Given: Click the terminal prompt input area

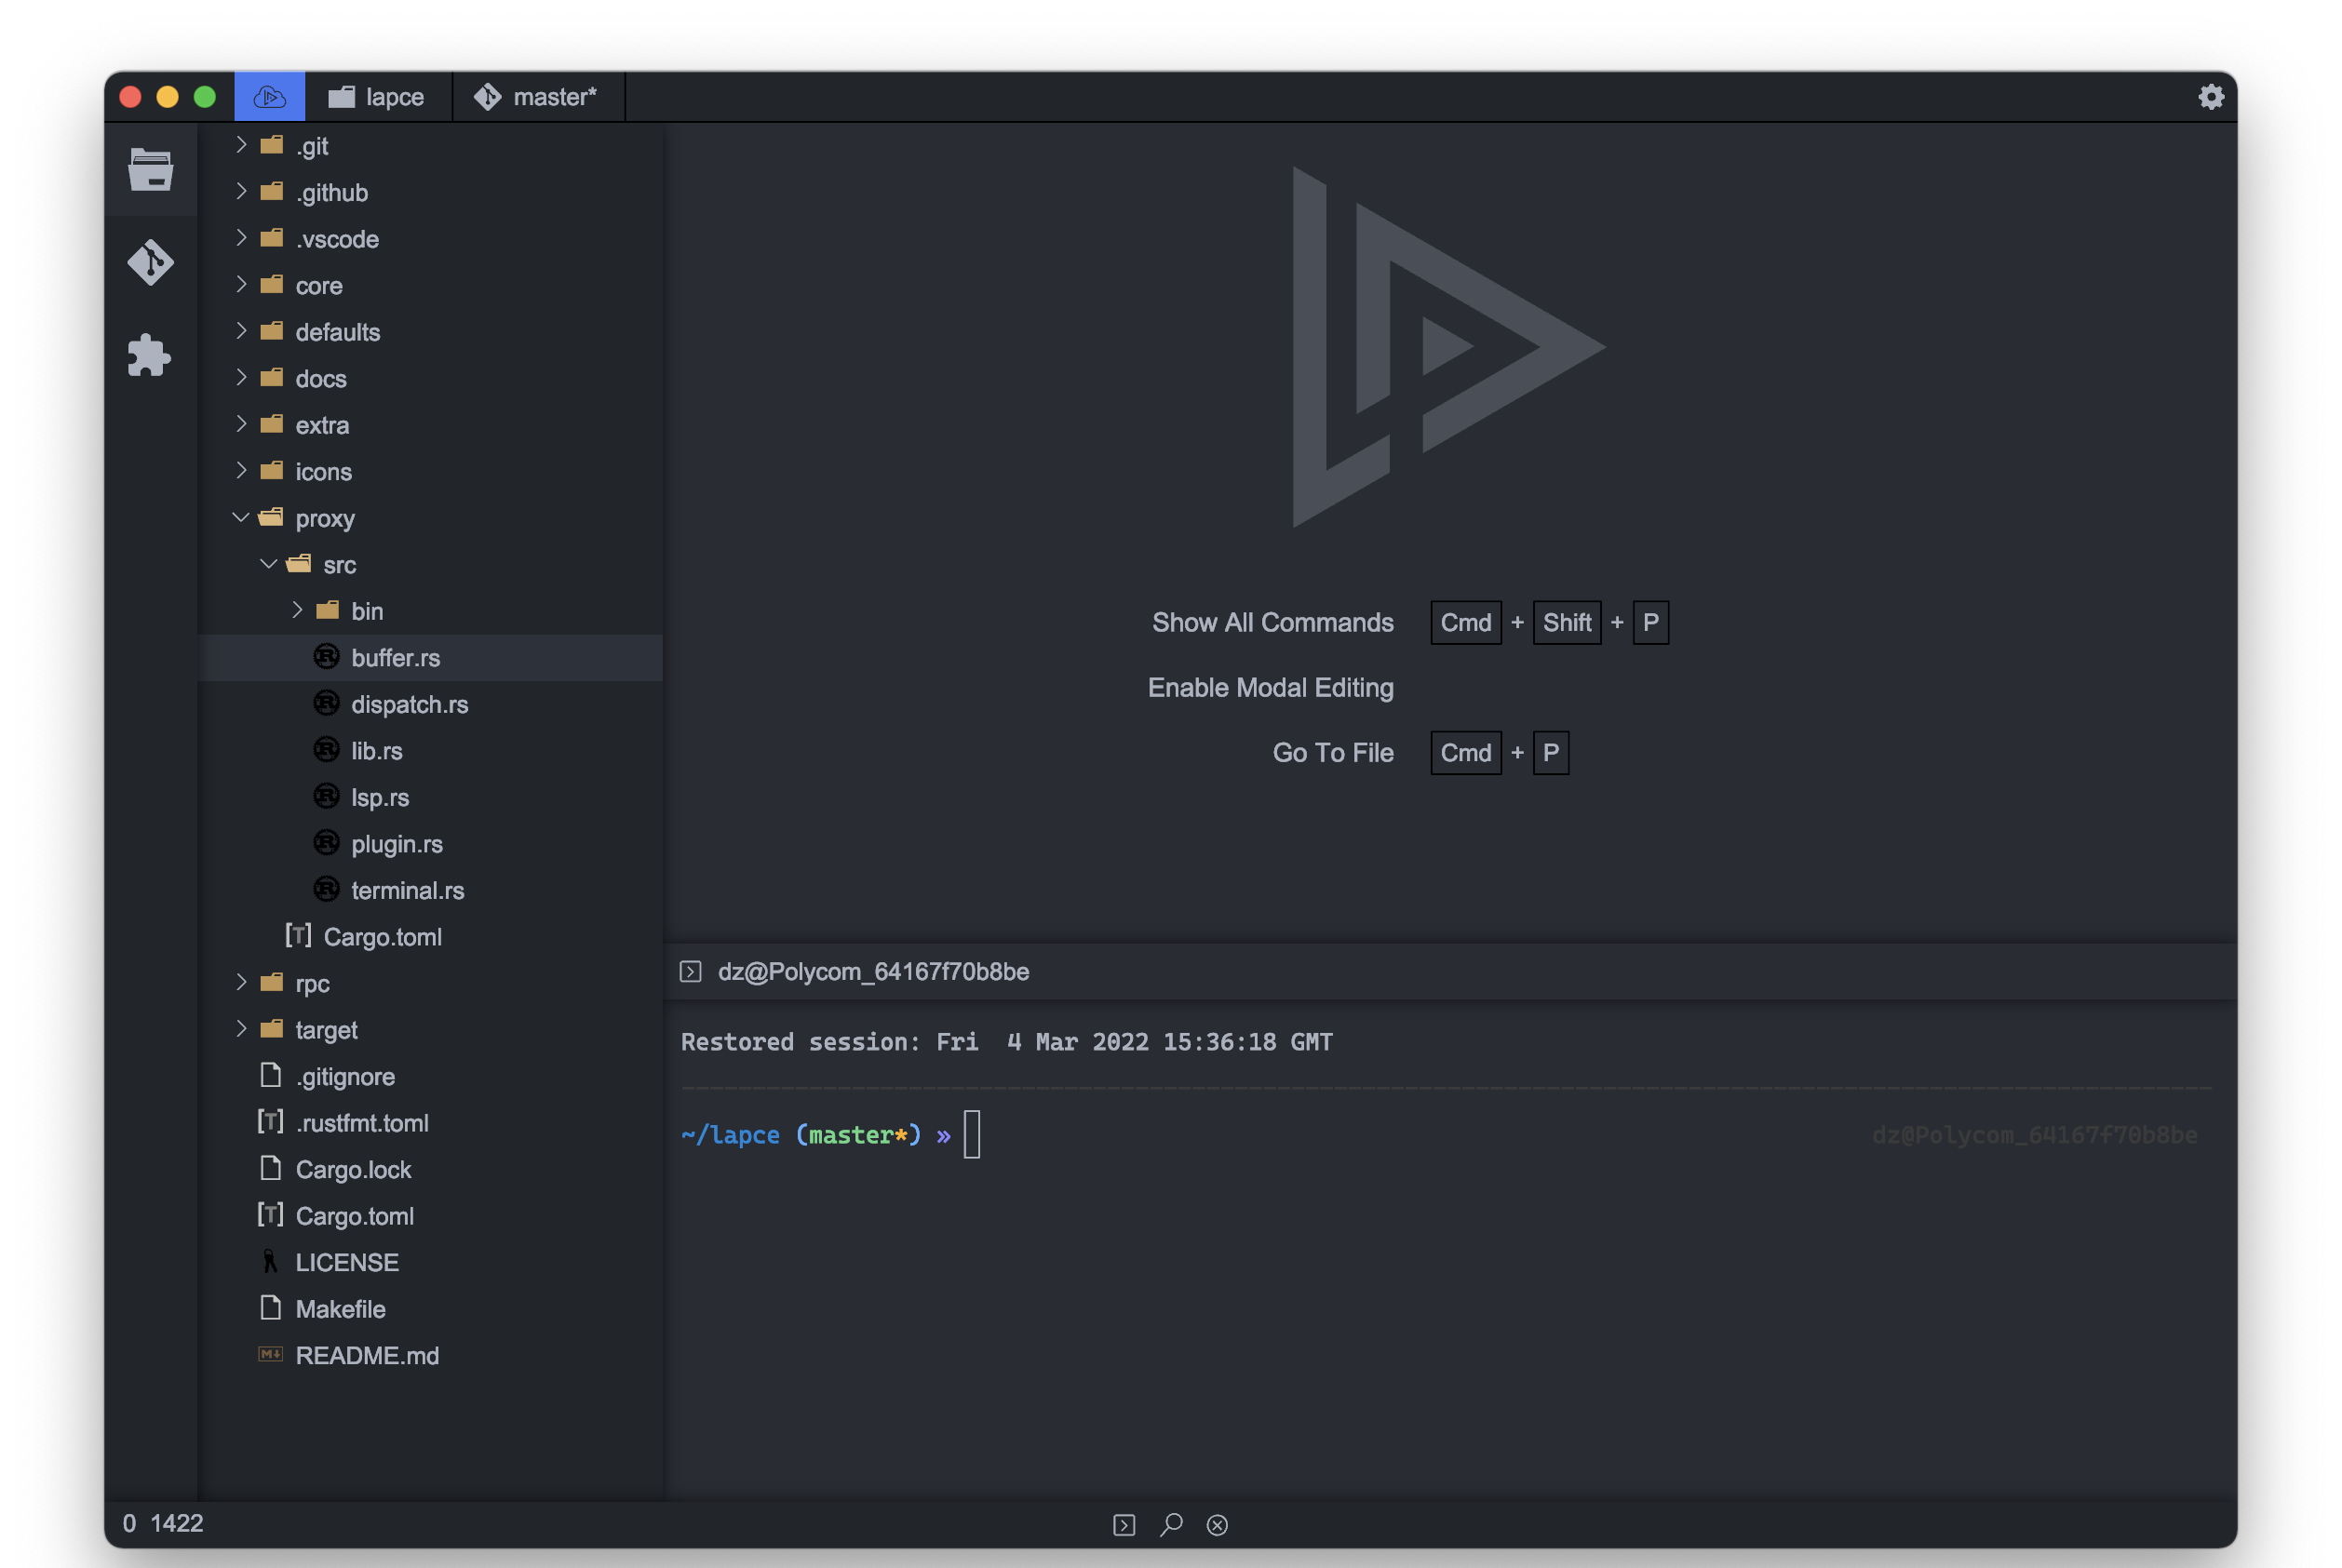Looking at the screenshot, I should (971, 1134).
